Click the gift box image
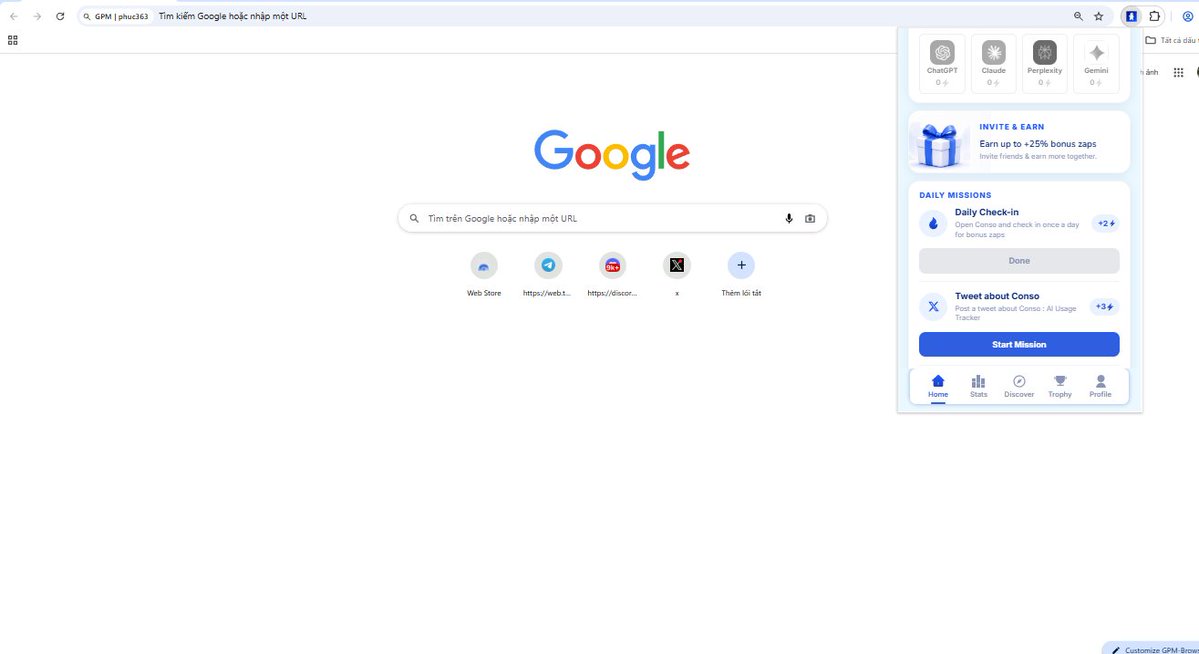1199x654 pixels. tap(939, 145)
